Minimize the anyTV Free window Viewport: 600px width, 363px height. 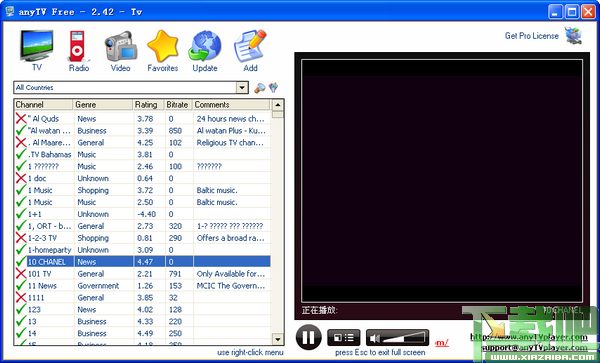pos(556,11)
